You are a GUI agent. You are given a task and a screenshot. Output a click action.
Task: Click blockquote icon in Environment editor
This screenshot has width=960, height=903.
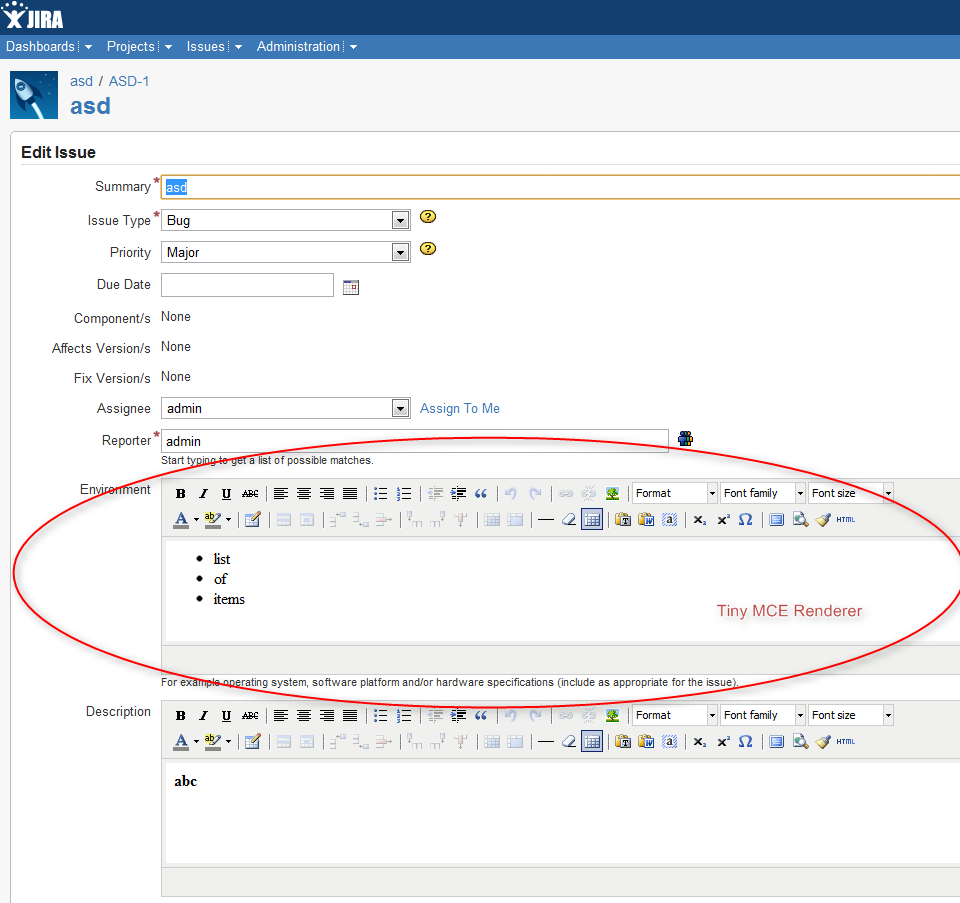tap(481, 493)
